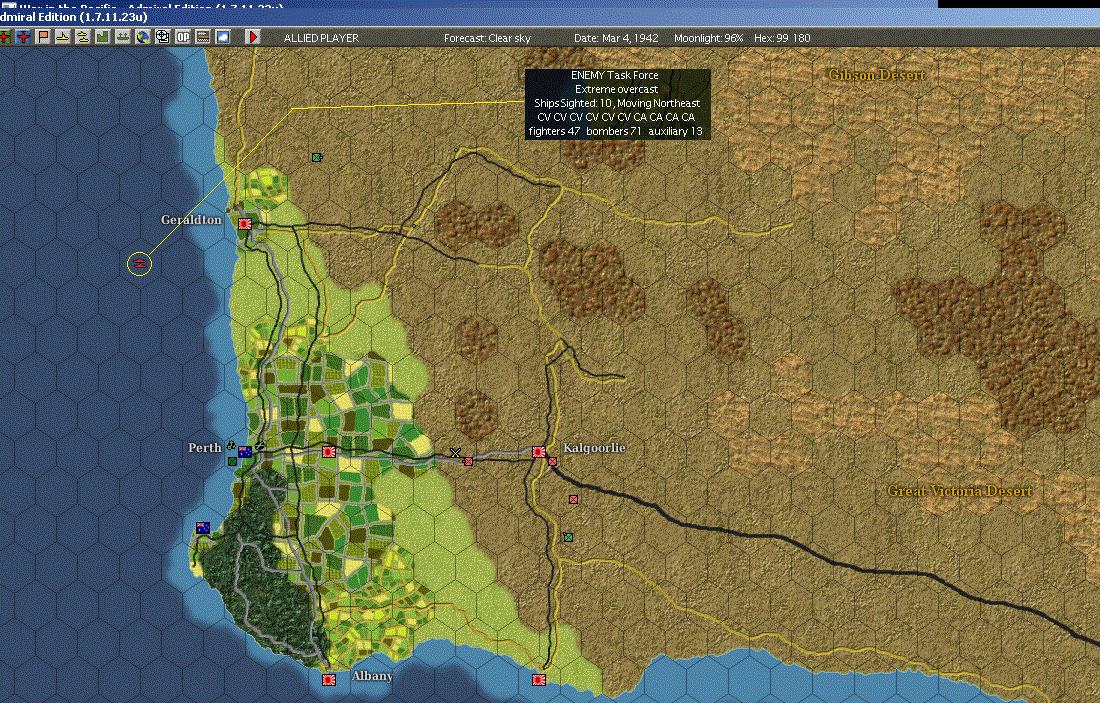
Task: Open the OP operations report icon
Action: click(183, 37)
